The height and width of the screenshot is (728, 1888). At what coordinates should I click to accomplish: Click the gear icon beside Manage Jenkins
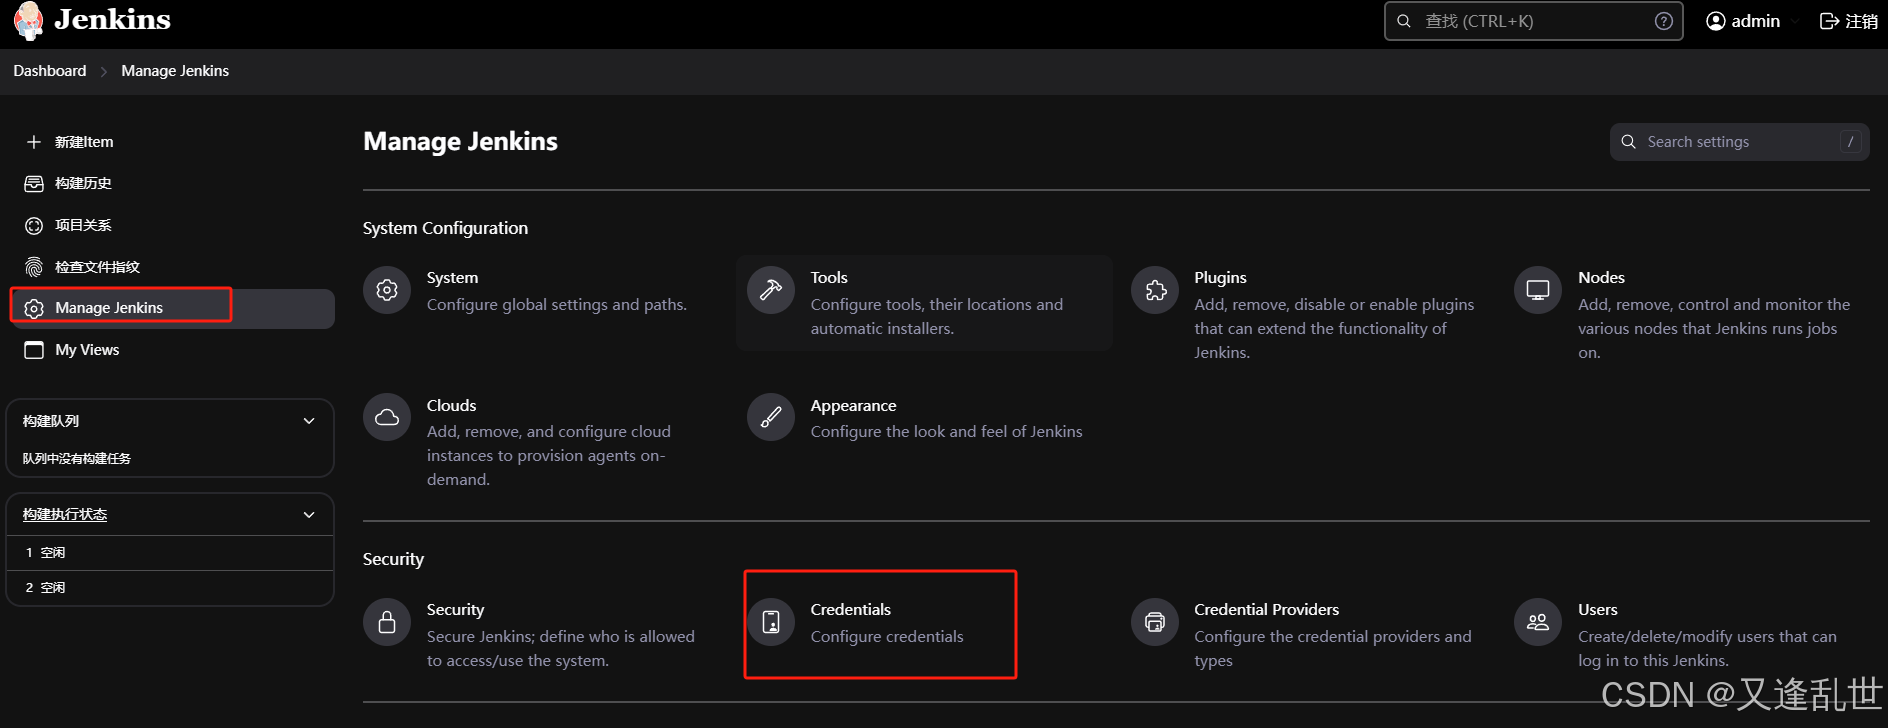[x=34, y=308]
